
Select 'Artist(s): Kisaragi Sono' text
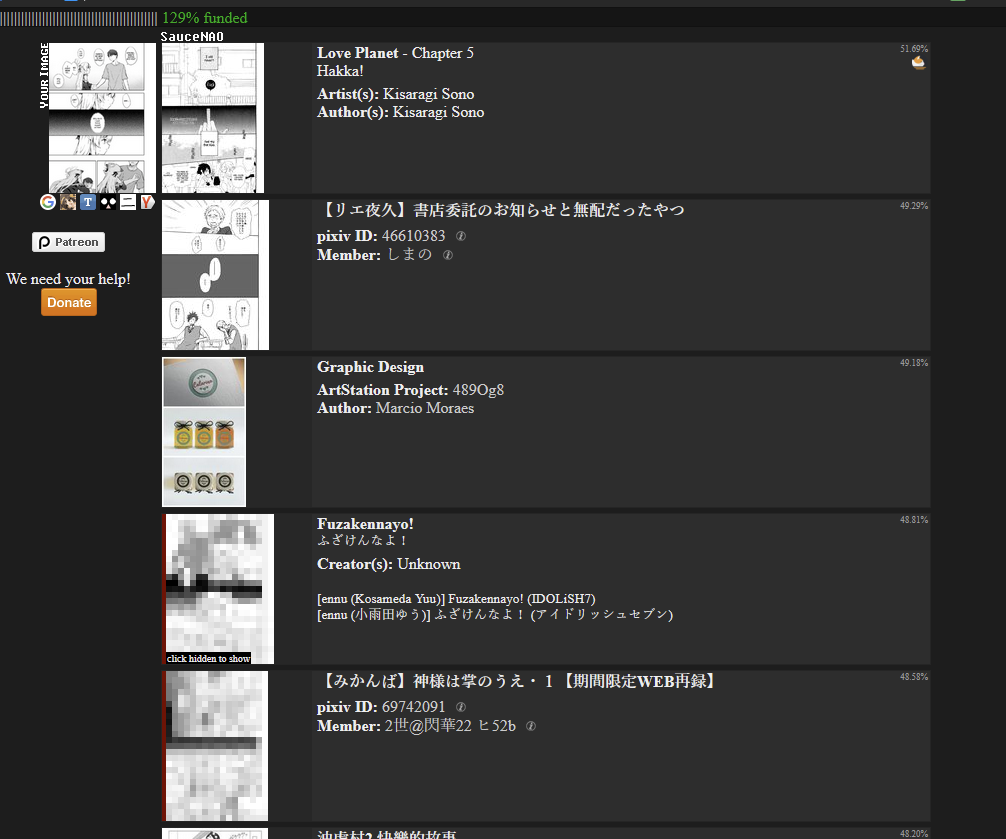click(395, 94)
